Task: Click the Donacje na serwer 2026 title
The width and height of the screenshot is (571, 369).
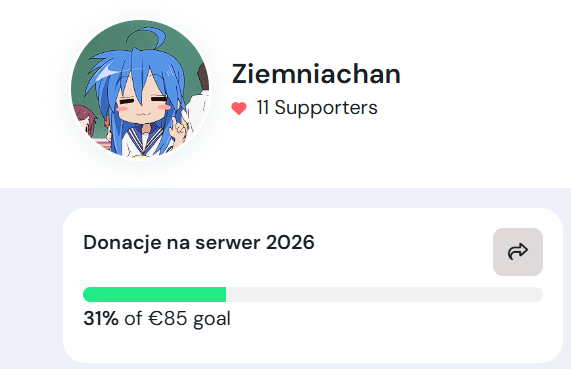Action: [x=199, y=242]
